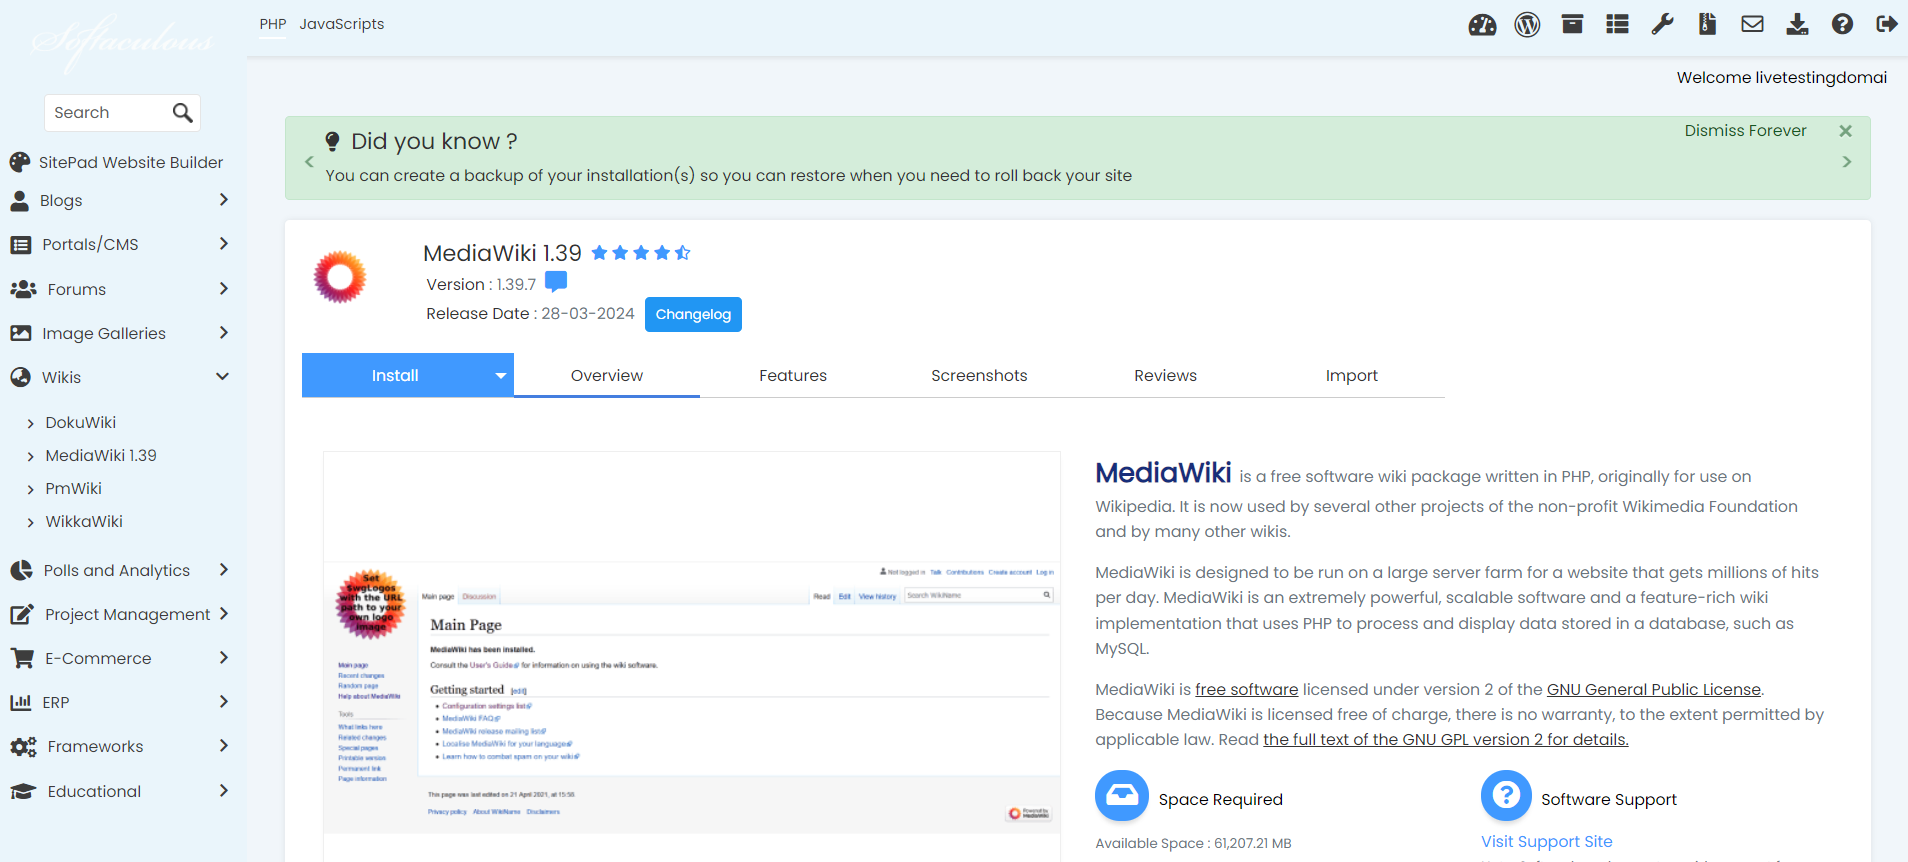Select WikkaWiki in the Wikis list
The width and height of the screenshot is (1908, 862).
pos(84,521)
